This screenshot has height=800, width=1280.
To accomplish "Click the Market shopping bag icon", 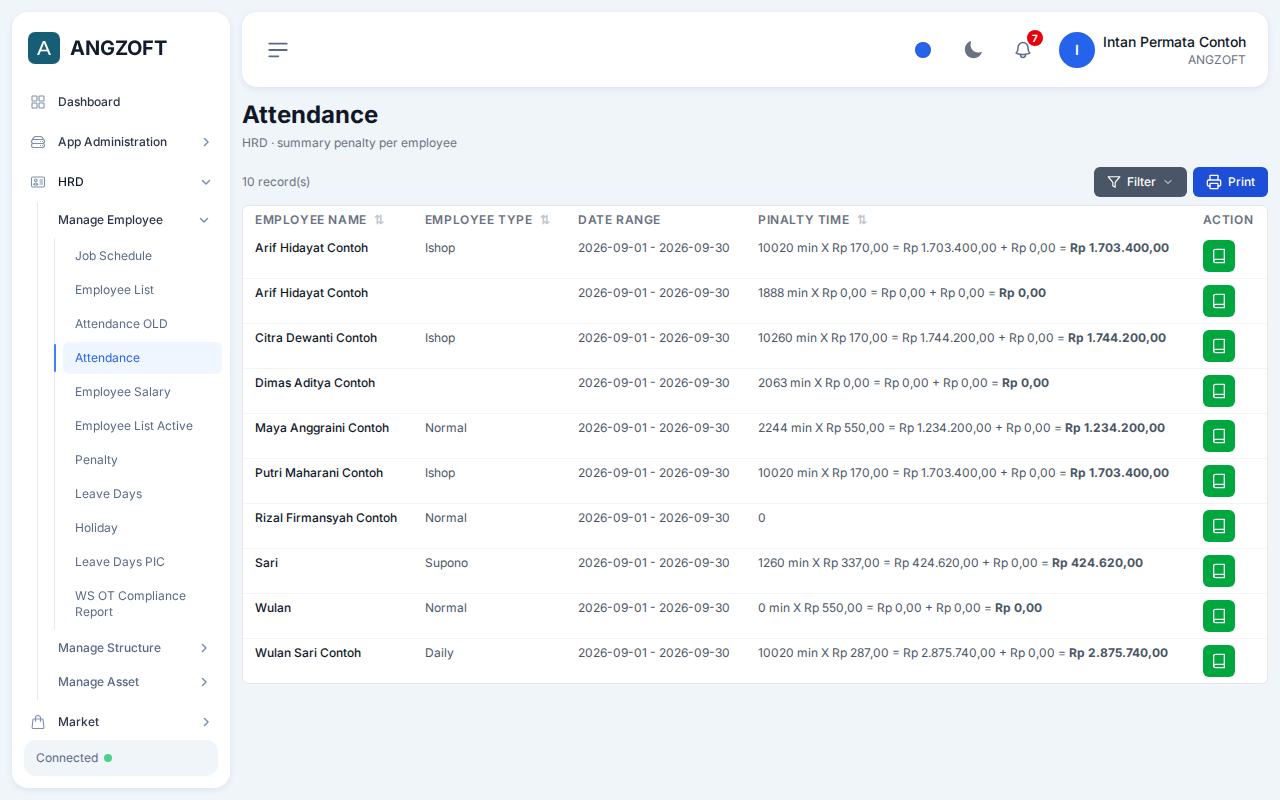I will (x=38, y=722).
